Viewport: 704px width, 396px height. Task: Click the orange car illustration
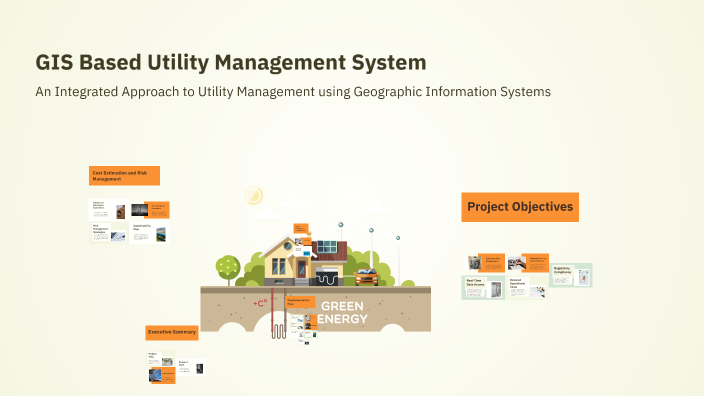pos(367,277)
